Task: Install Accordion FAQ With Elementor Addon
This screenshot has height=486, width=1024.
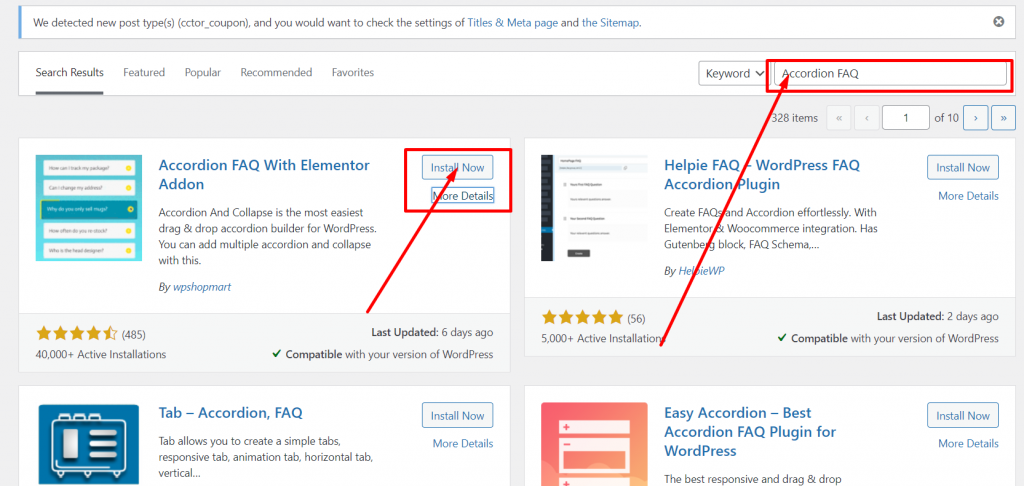Action: pos(457,167)
